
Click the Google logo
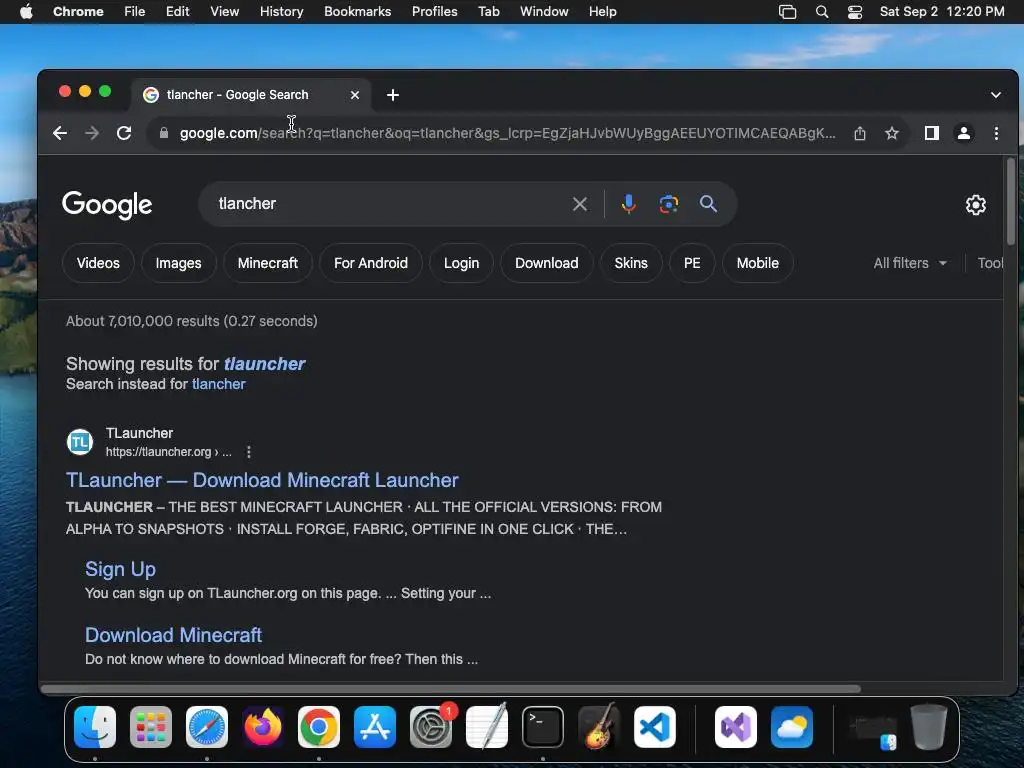(x=107, y=205)
